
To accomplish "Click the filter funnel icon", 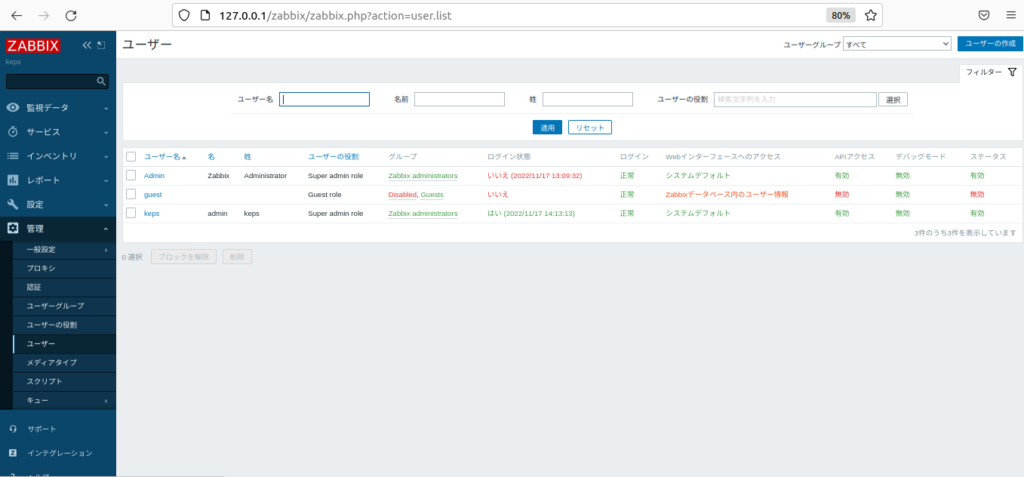I will [1012, 73].
